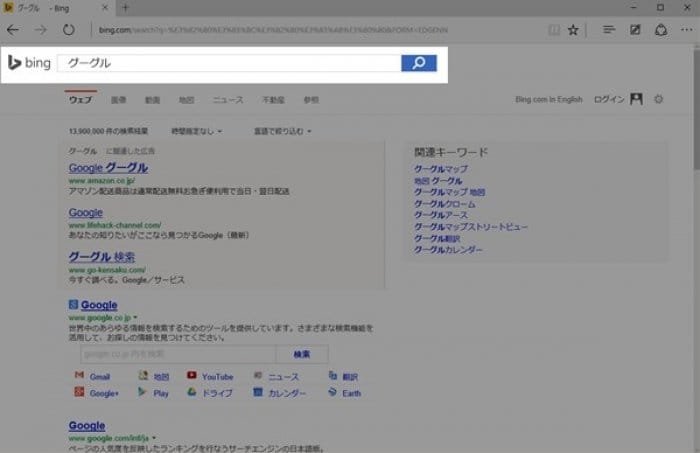The width and height of the screenshot is (700, 453).
Task: Click the YouTube icon sitelink
Action: pyautogui.click(x=192, y=375)
